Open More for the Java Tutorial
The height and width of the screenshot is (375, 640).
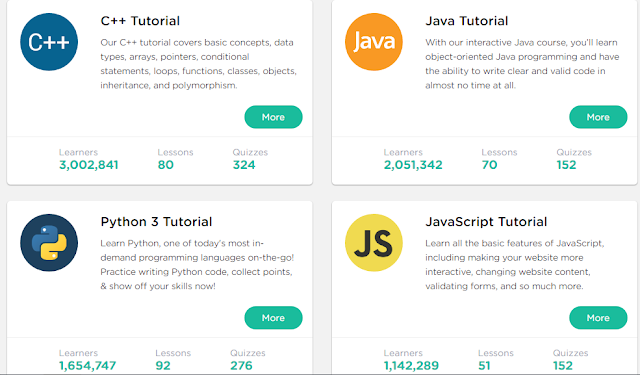click(x=598, y=117)
